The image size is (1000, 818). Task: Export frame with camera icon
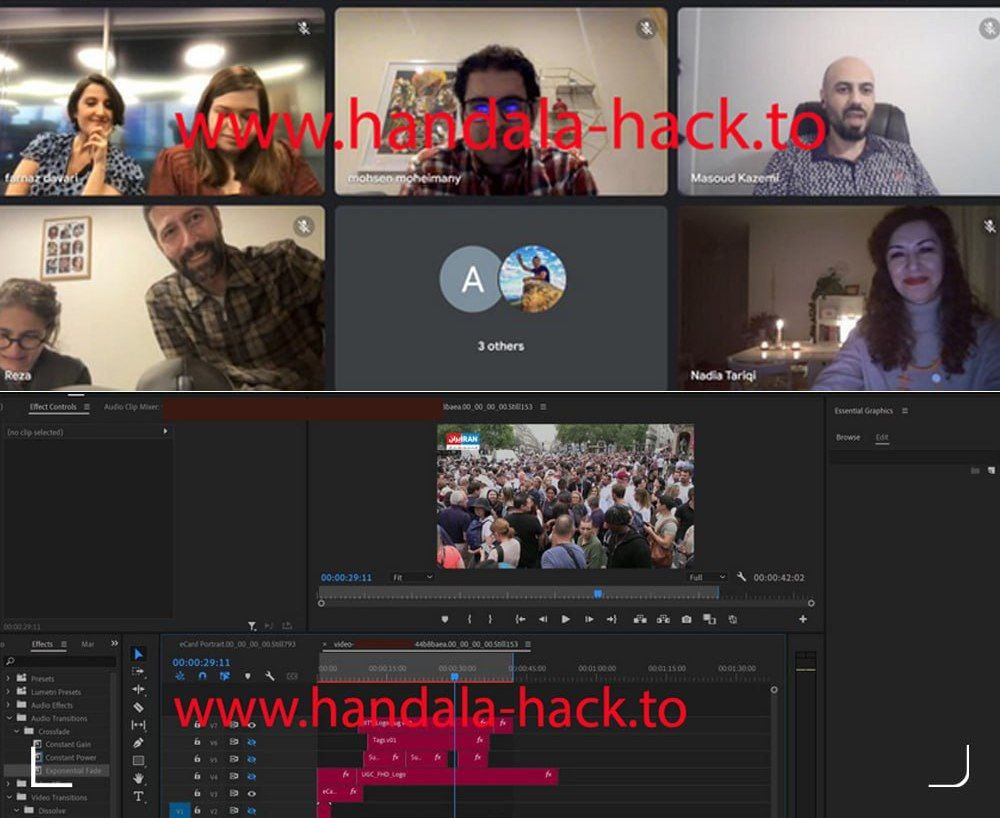point(686,619)
